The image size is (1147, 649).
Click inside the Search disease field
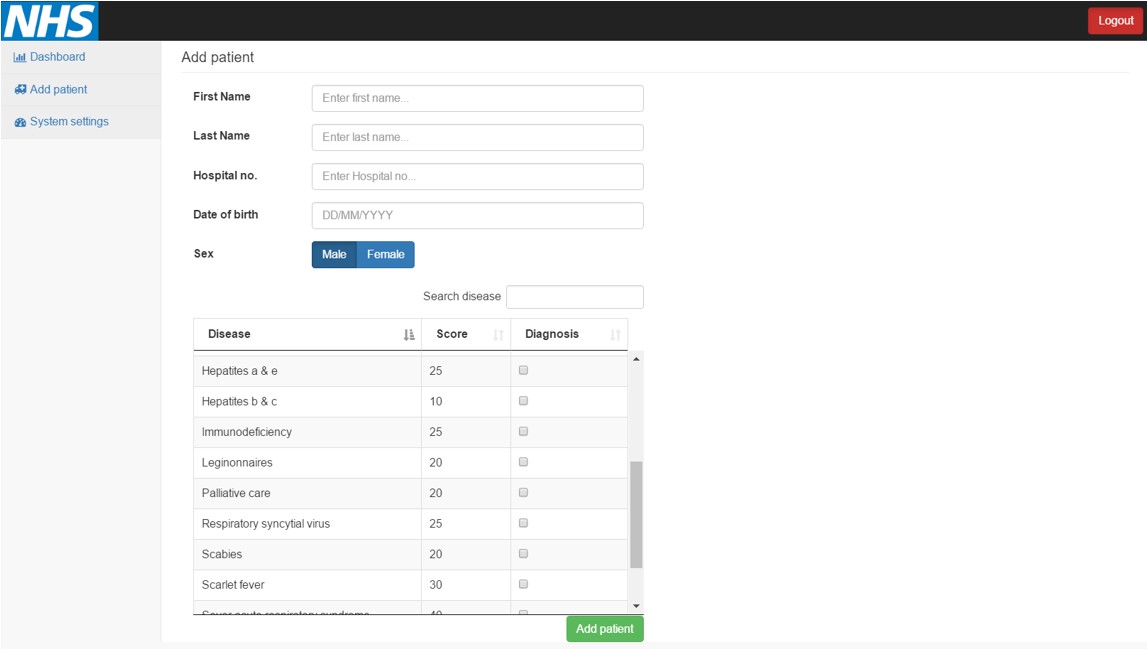[x=575, y=296]
